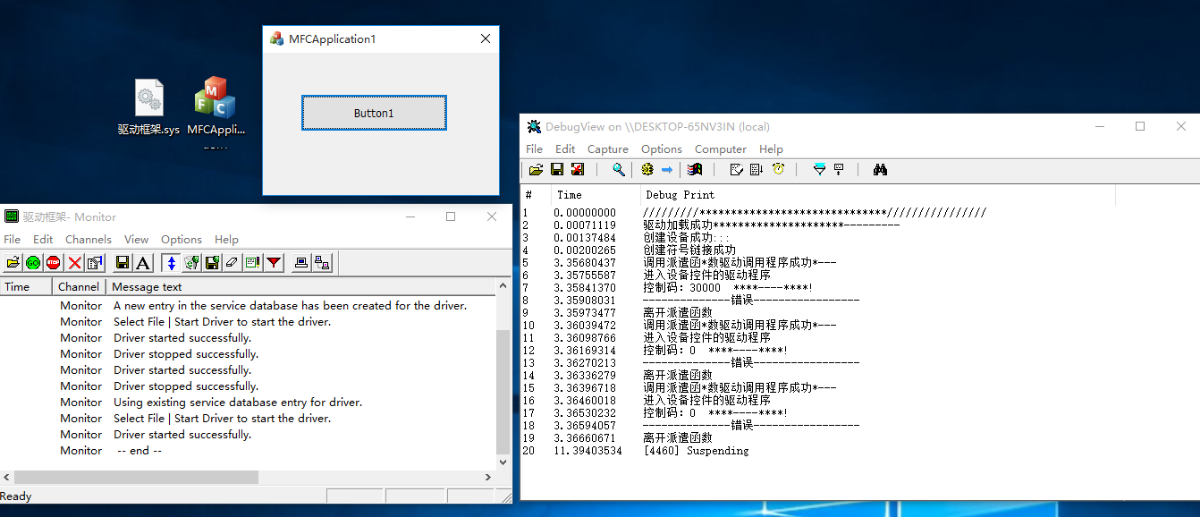Toggle the blue up-down arrows autoscroll icon
The width and height of the screenshot is (1200, 517).
(171, 263)
